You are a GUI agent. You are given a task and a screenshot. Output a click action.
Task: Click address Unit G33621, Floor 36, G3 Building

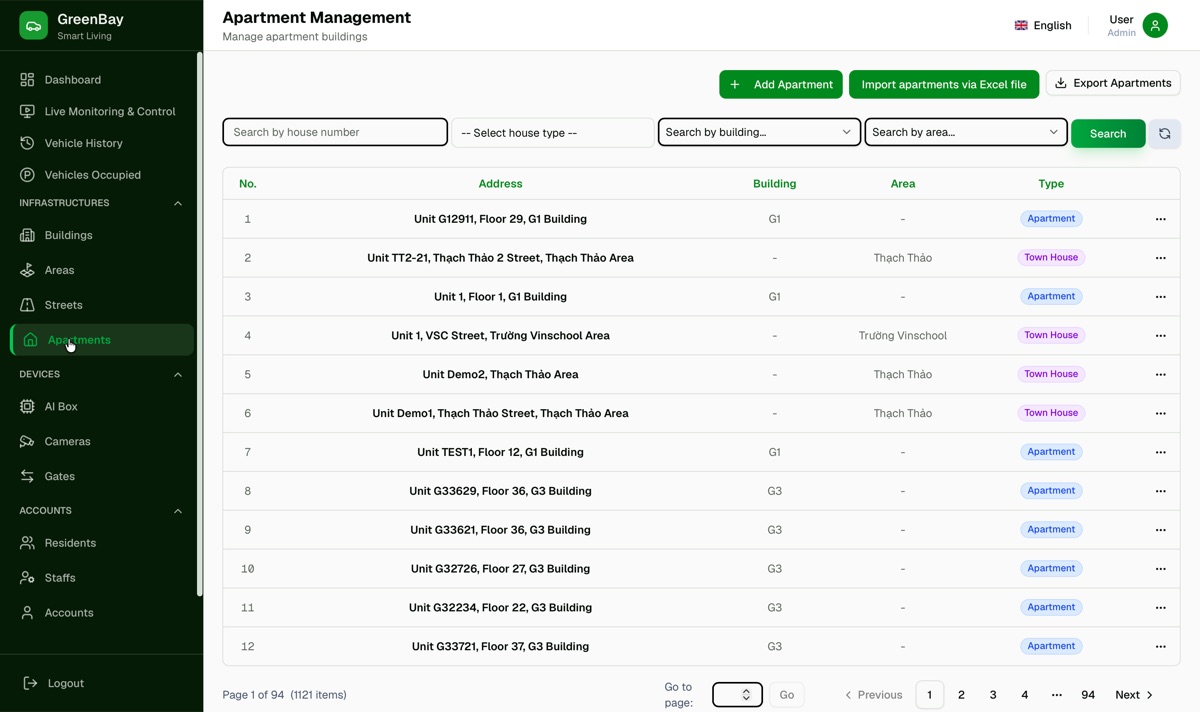[500, 530]
